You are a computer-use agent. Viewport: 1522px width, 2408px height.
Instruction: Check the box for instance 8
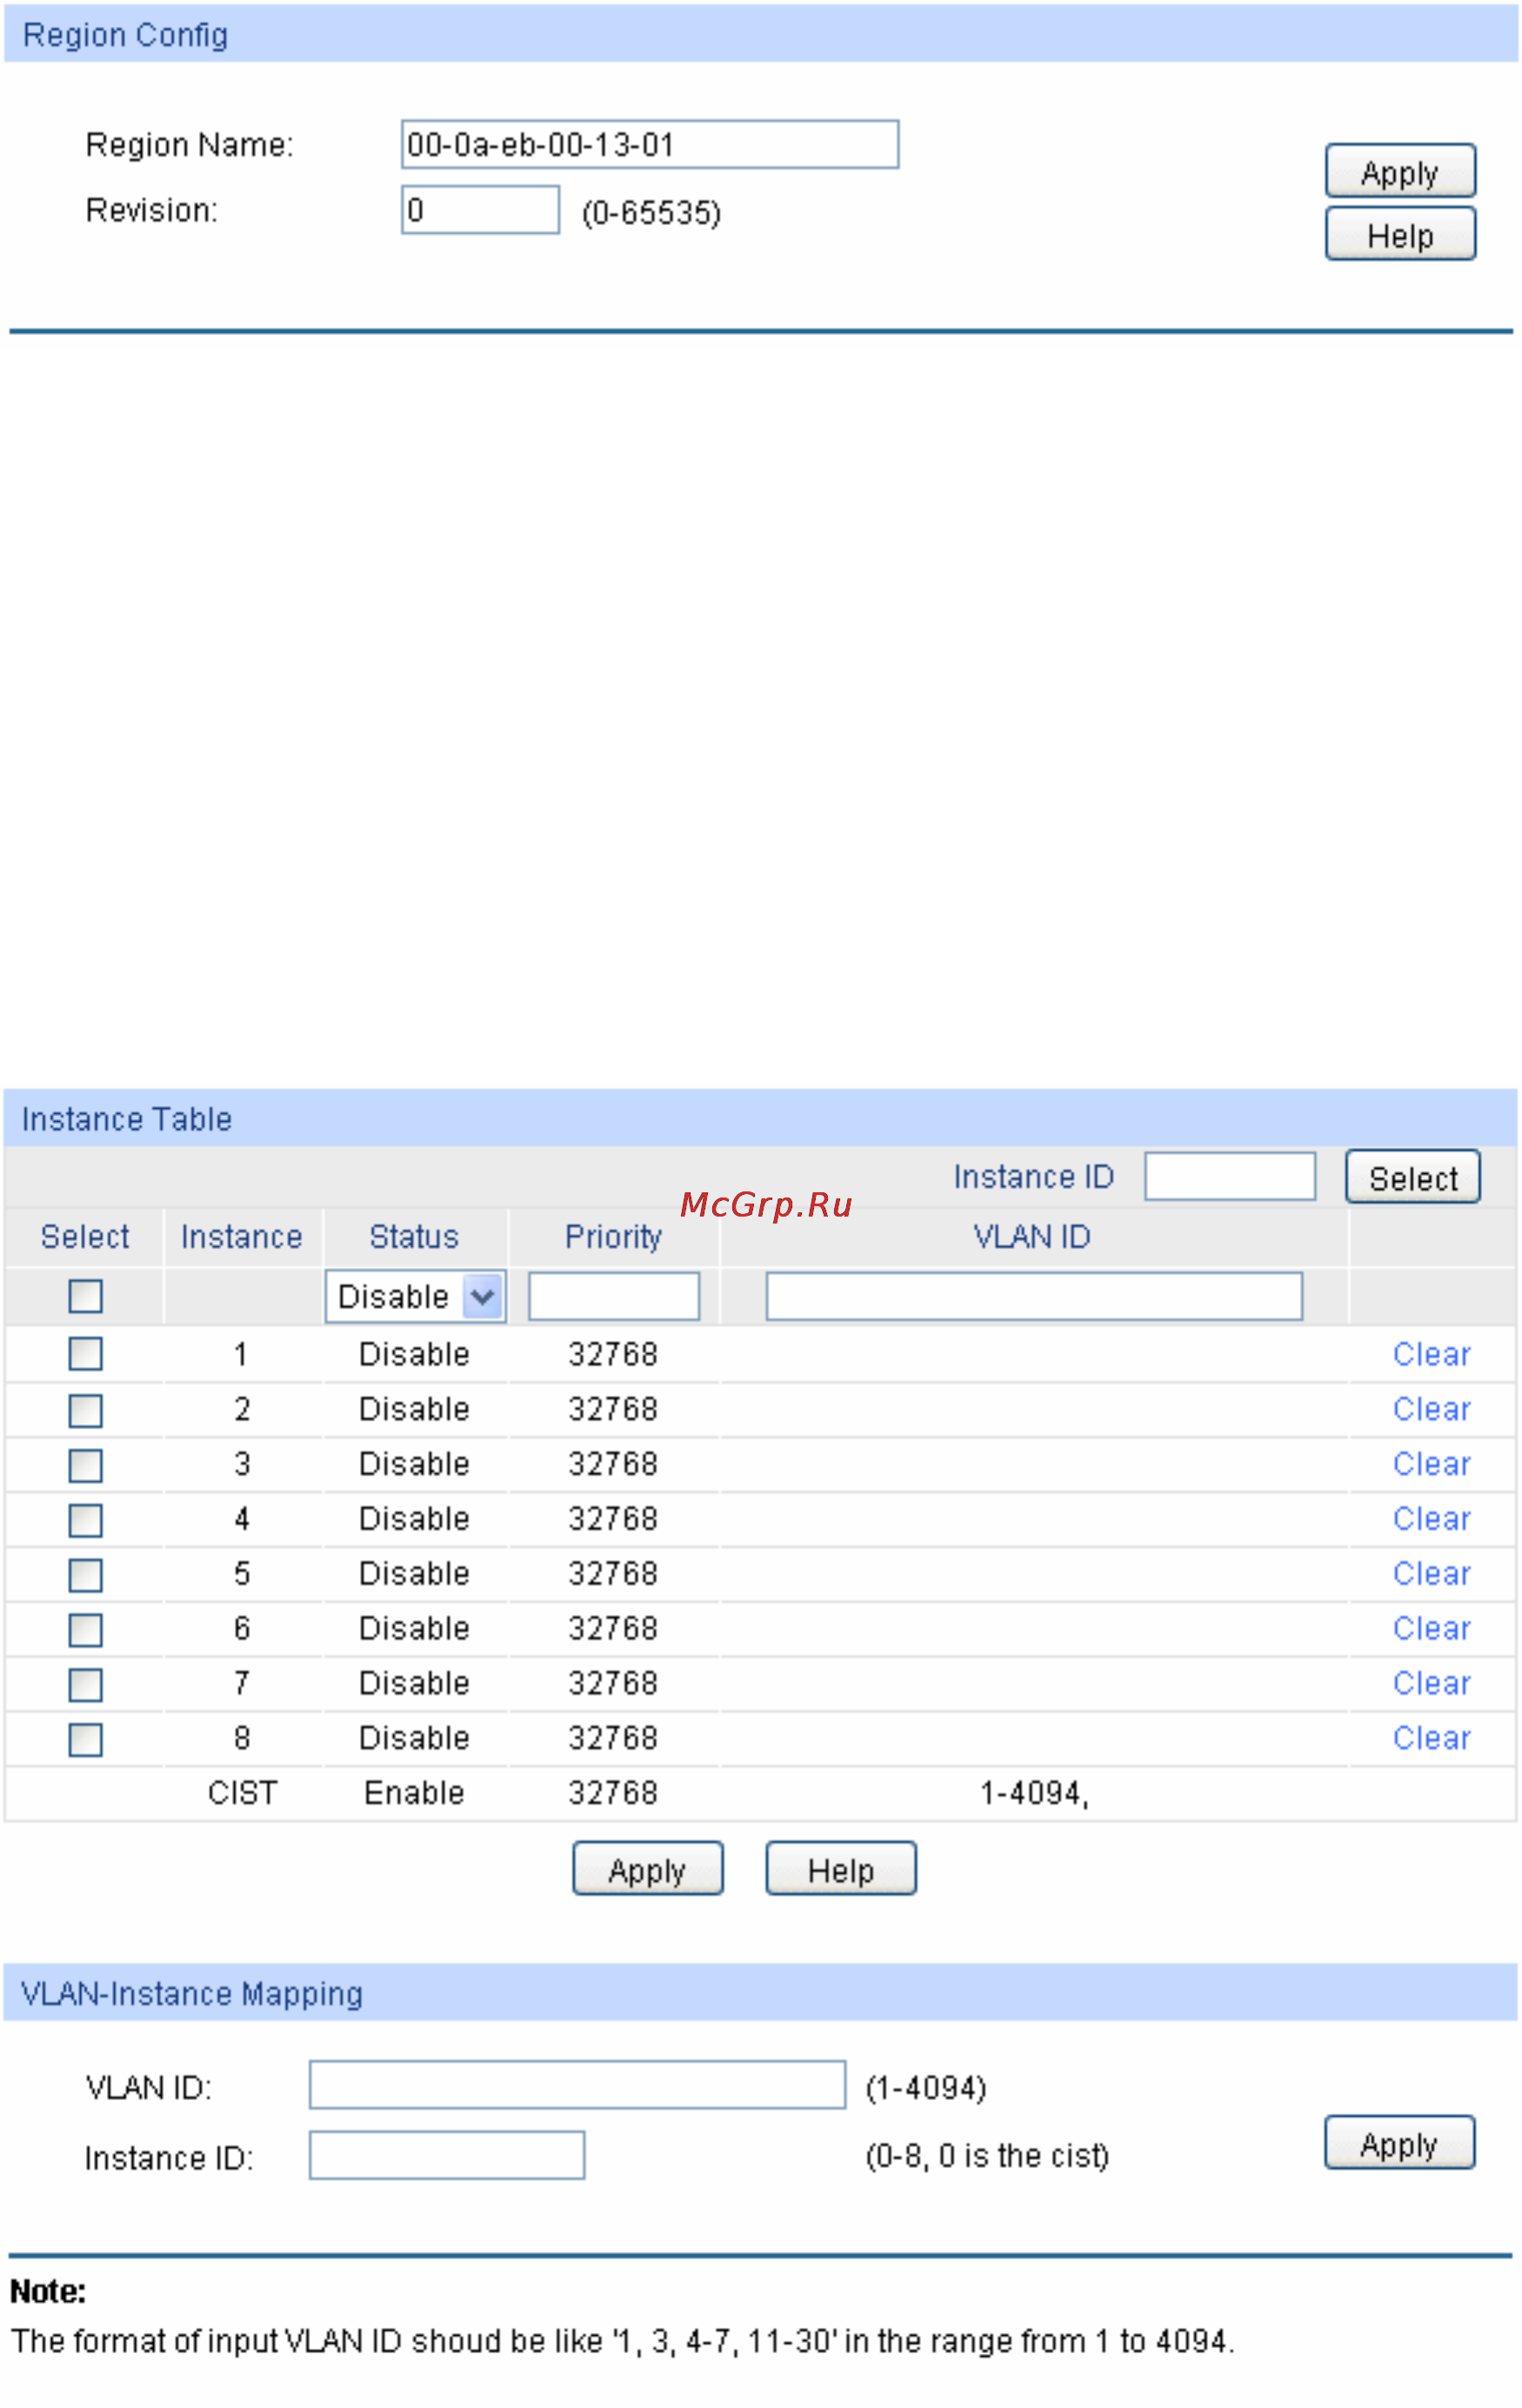coord(86,1742)
